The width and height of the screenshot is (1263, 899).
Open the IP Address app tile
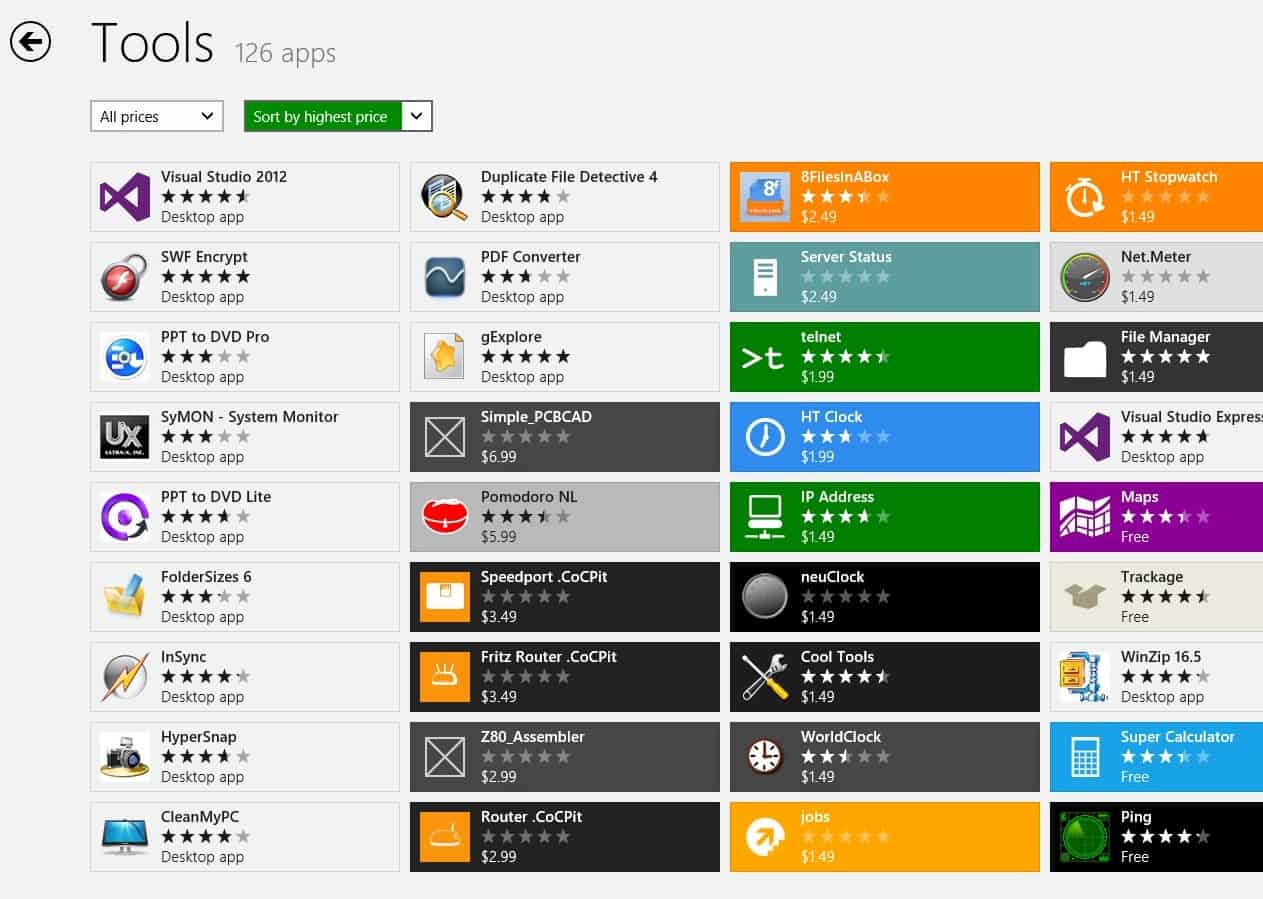pyautogui.click(x=884, y=517)
